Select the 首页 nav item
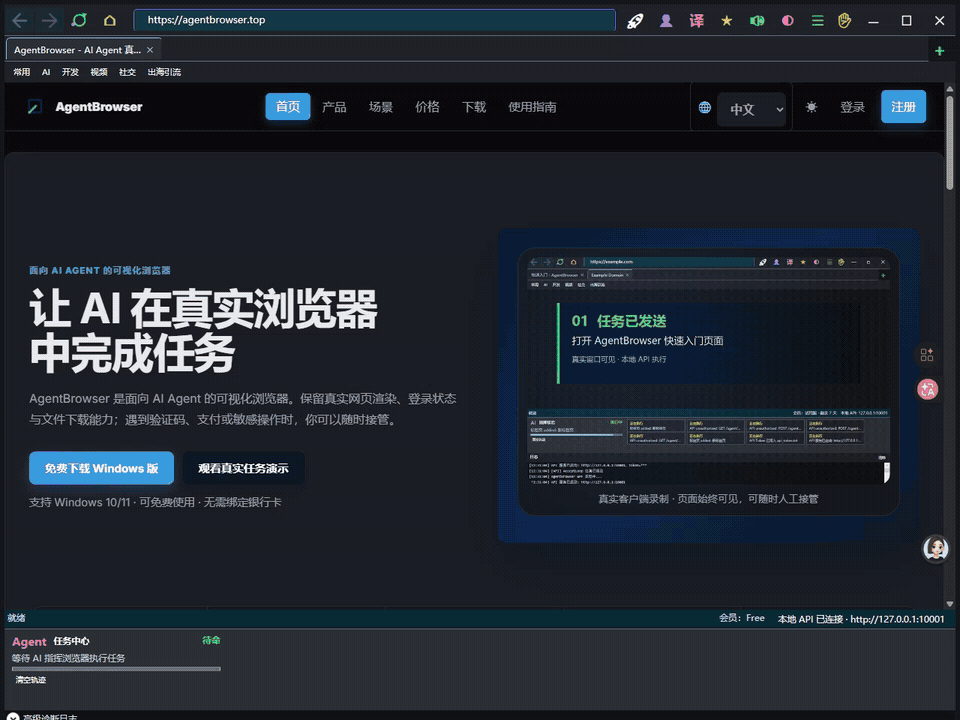The width and height of the screenshot is (960, 720). [288, 107]
